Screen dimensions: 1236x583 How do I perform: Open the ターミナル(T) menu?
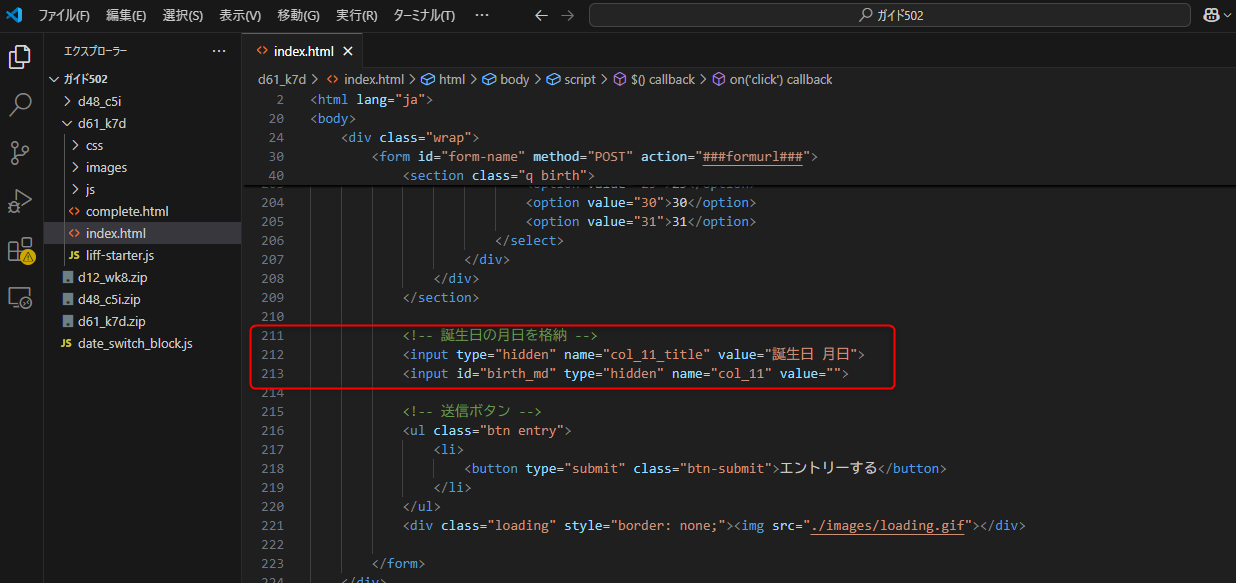pos(424,15)
